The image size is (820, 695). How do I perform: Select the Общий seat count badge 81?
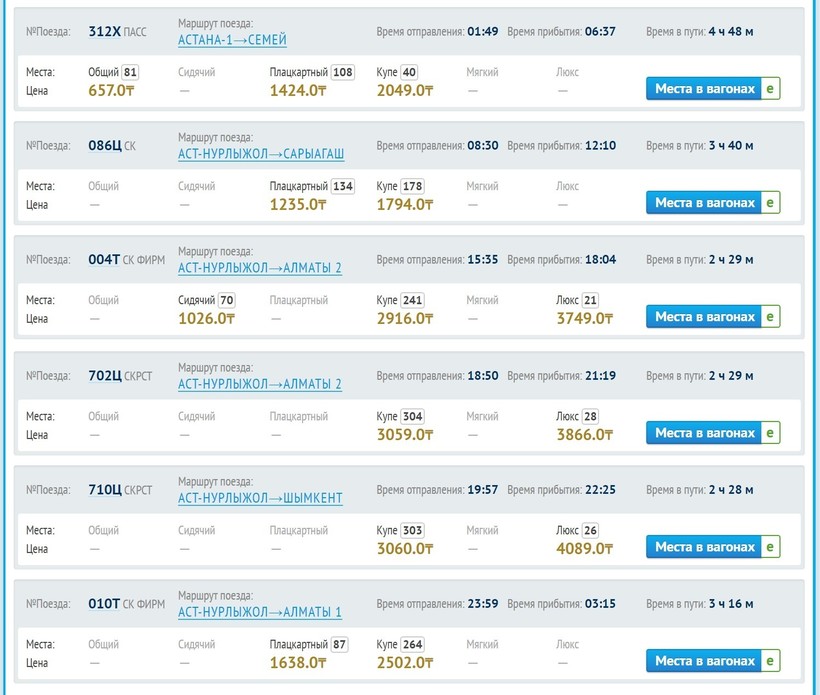click(x=131, y=72)
